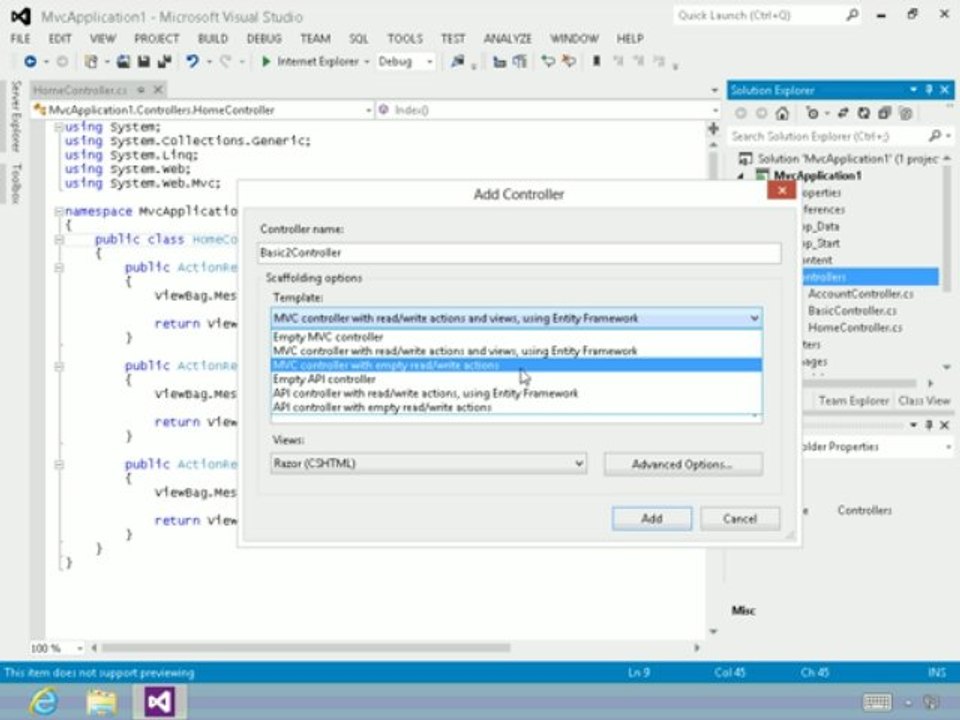Click the Advanced Options... button

(x=683, y=464)
